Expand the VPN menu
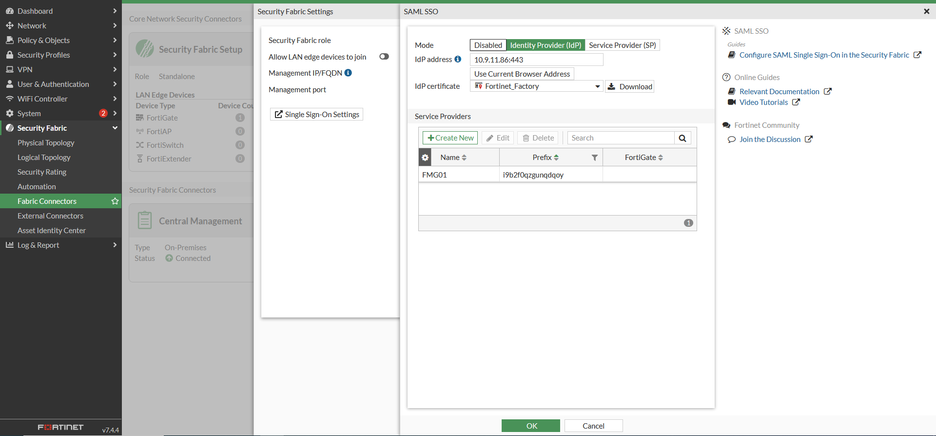936x436 pixels. point(115,69)
